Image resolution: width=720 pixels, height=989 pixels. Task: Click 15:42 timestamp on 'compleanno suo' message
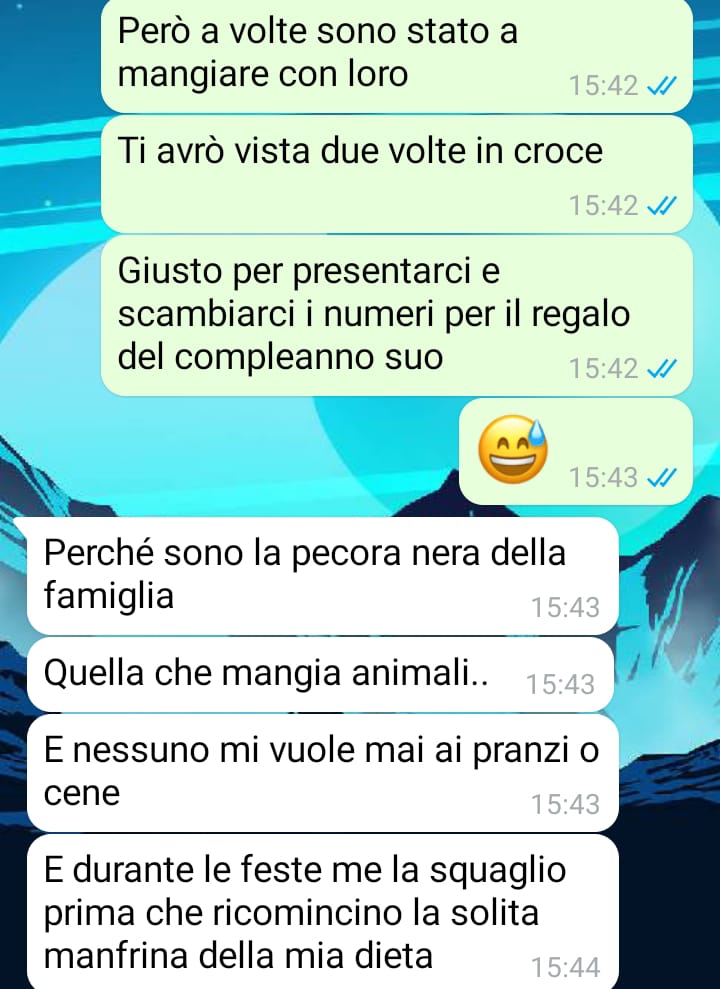point(603,368)
